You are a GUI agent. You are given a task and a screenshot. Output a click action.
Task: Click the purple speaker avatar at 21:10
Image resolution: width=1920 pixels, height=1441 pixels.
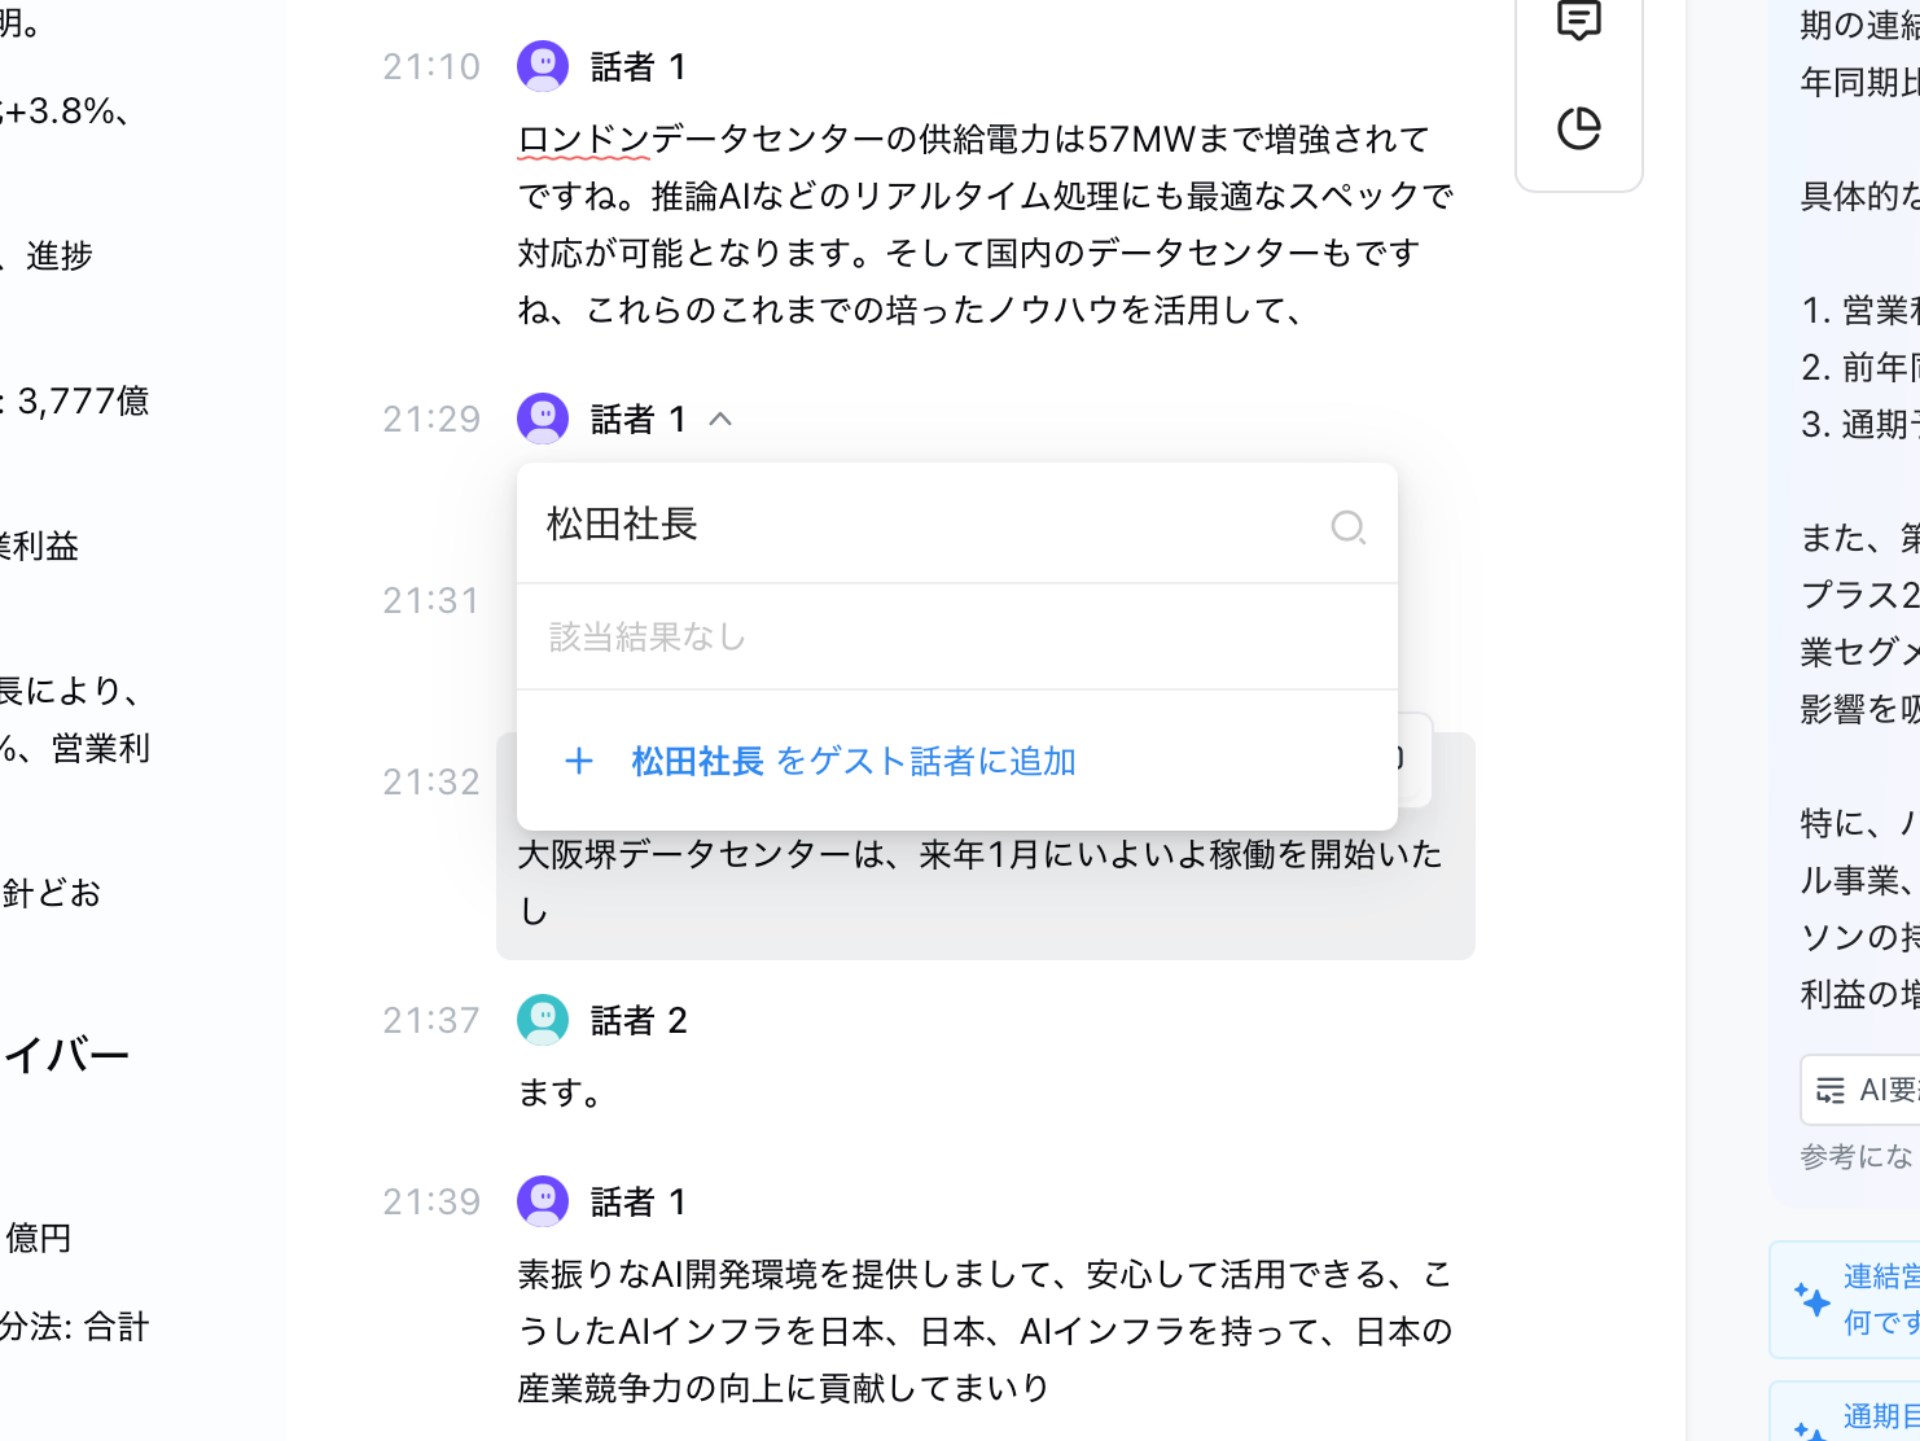point(543,66)
